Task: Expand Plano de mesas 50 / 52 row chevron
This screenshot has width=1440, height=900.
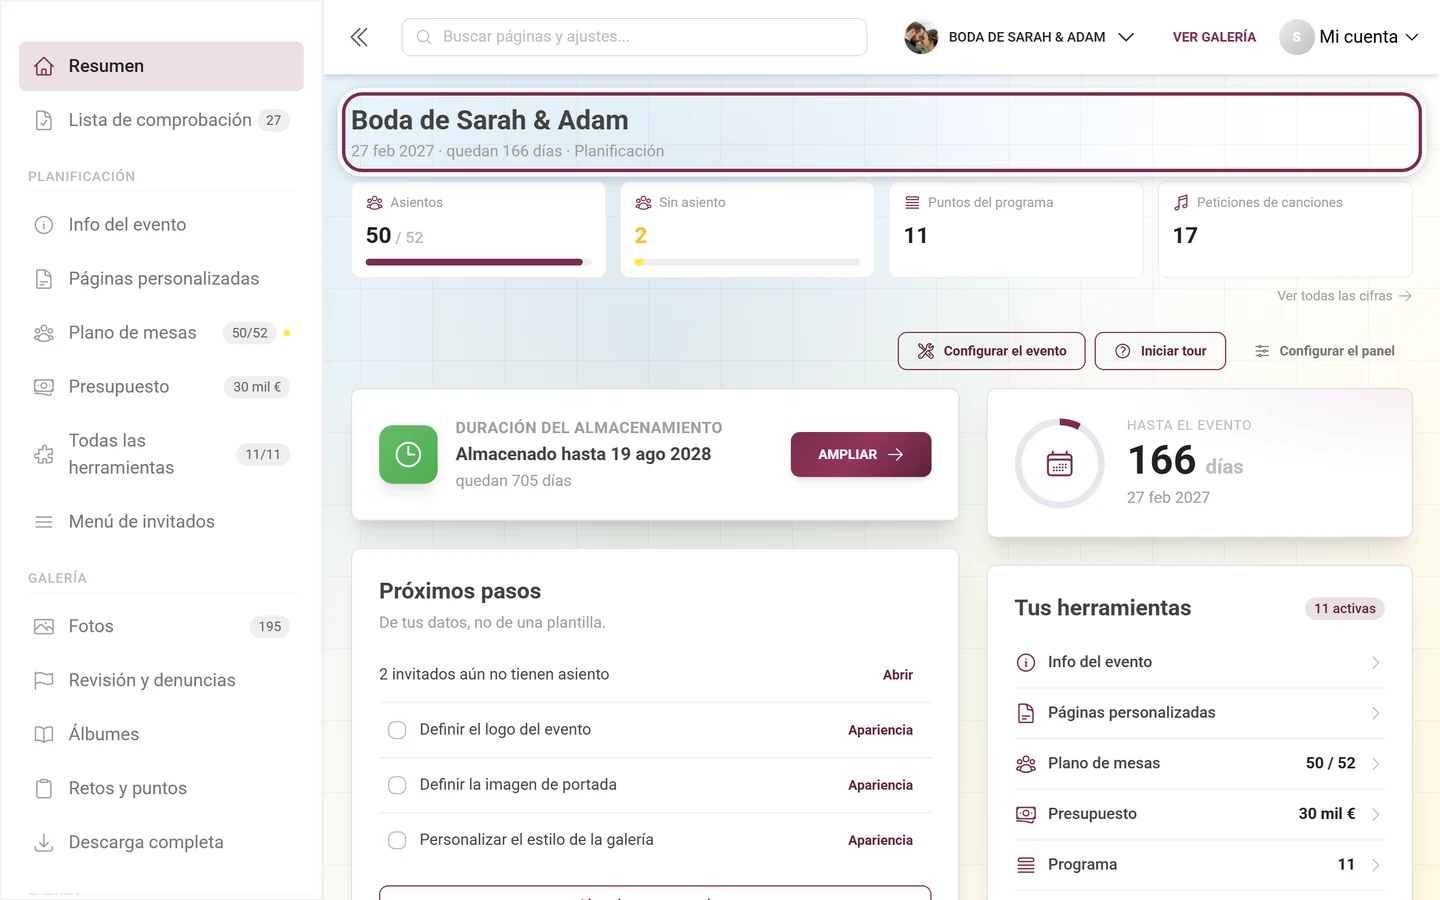Action: tap(1376, 764)
